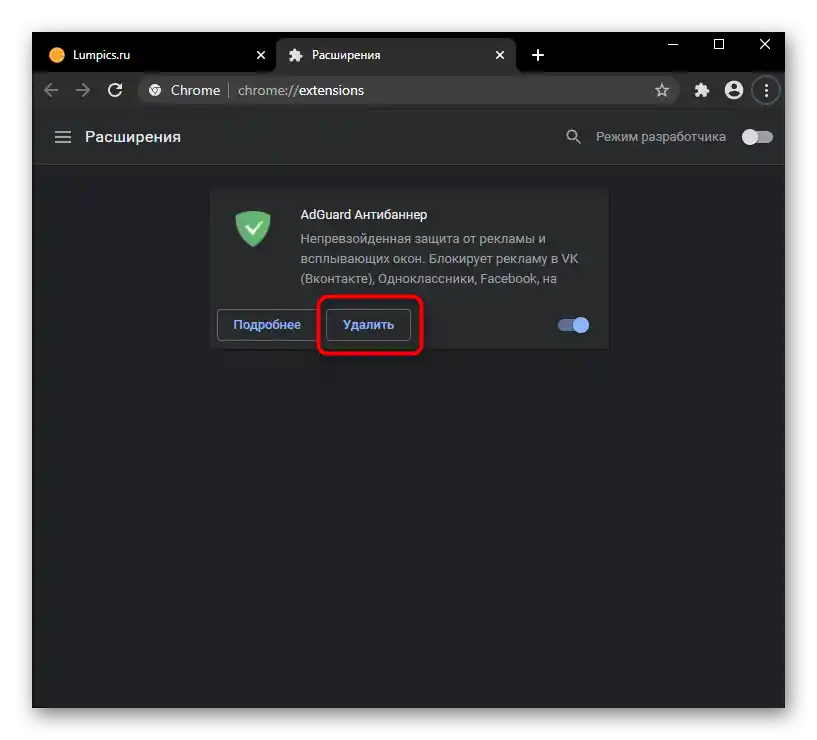Close the Chrome window
817x740 pixels.
[x=764, y=44]
